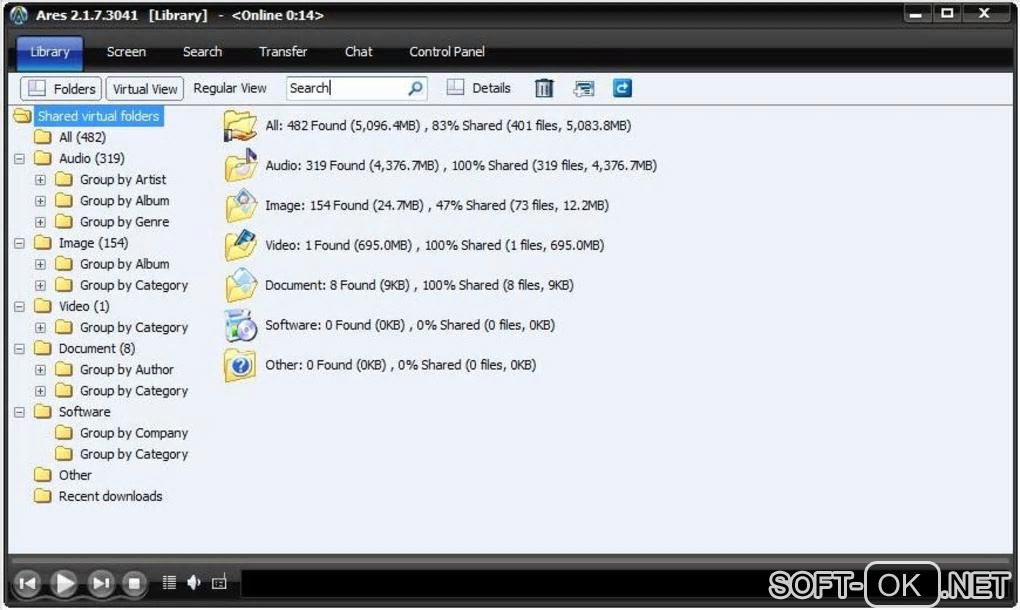This screenshot has width=1020, height=610.
Task: Click the Software summary disc icon
Action: tap(241, 325)
